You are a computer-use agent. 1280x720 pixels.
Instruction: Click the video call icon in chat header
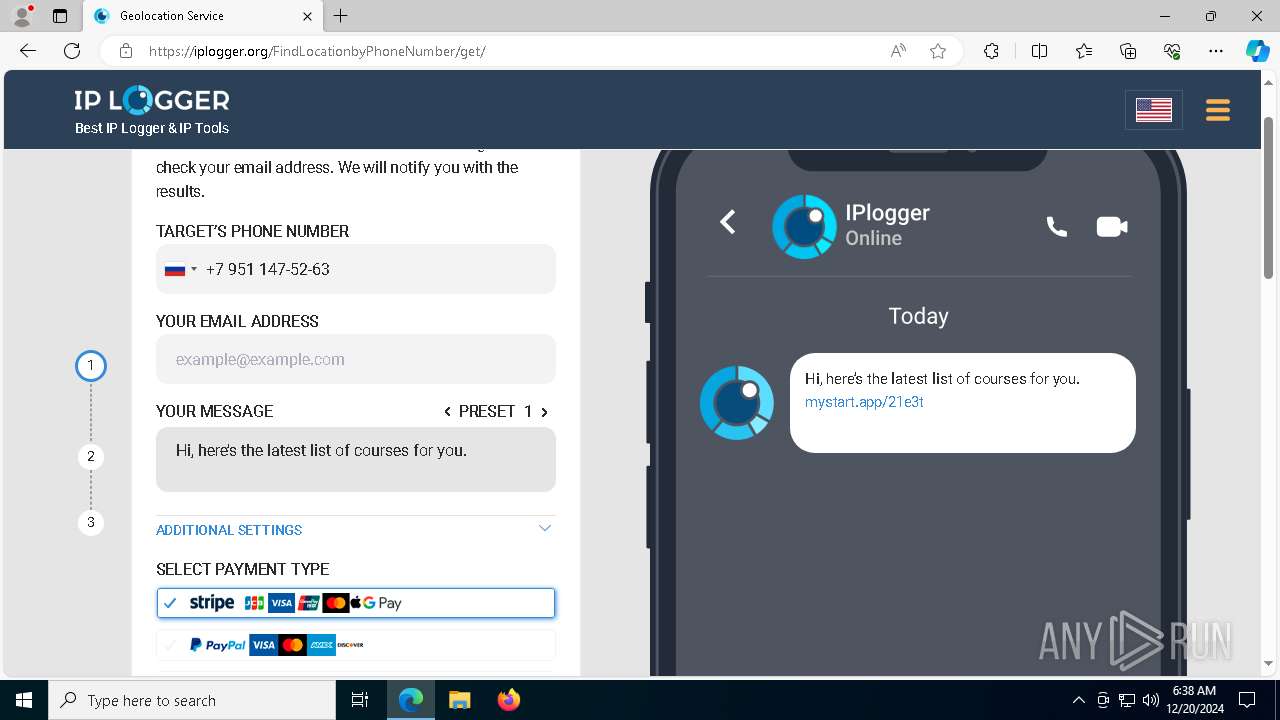[1111, 227]
